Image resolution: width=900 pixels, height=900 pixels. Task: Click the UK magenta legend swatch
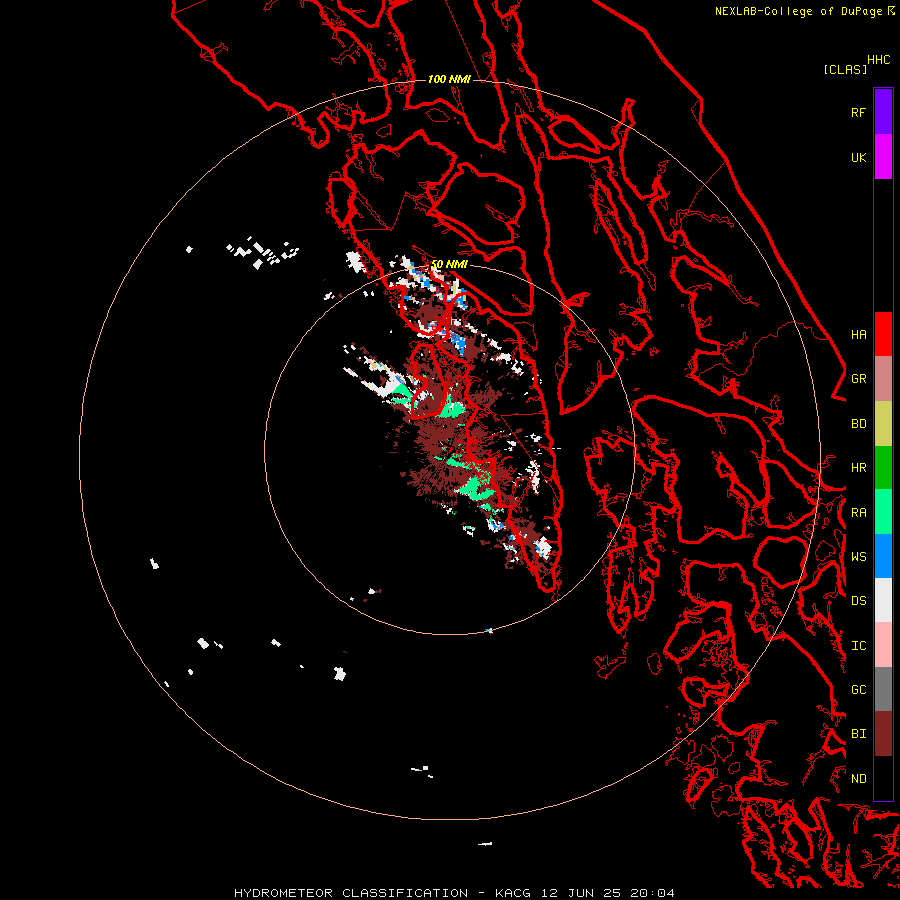pyautogui.click(x=883, y=157)
